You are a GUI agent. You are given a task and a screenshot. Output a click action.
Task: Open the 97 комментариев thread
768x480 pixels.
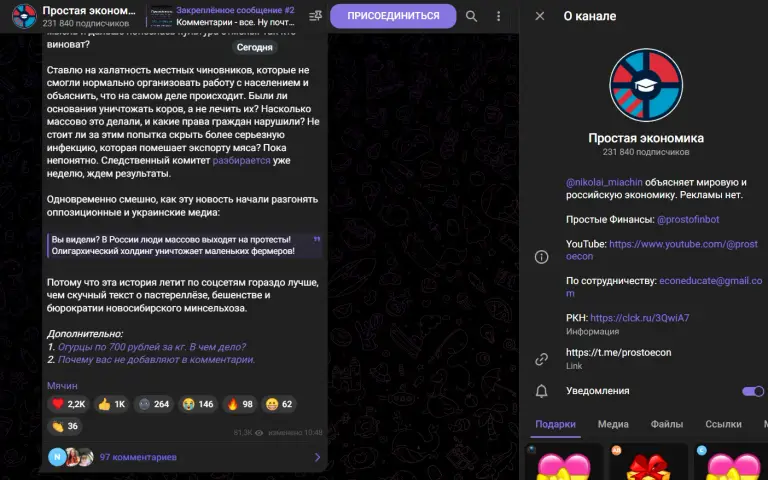185,457
